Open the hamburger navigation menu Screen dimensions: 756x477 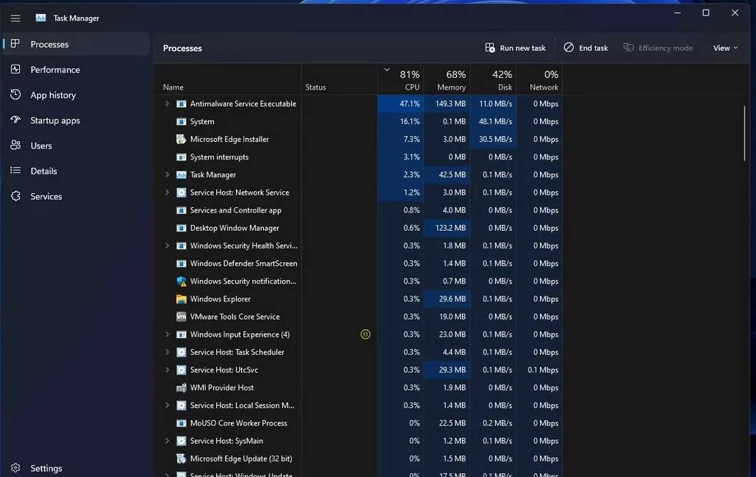coord(15,18)
